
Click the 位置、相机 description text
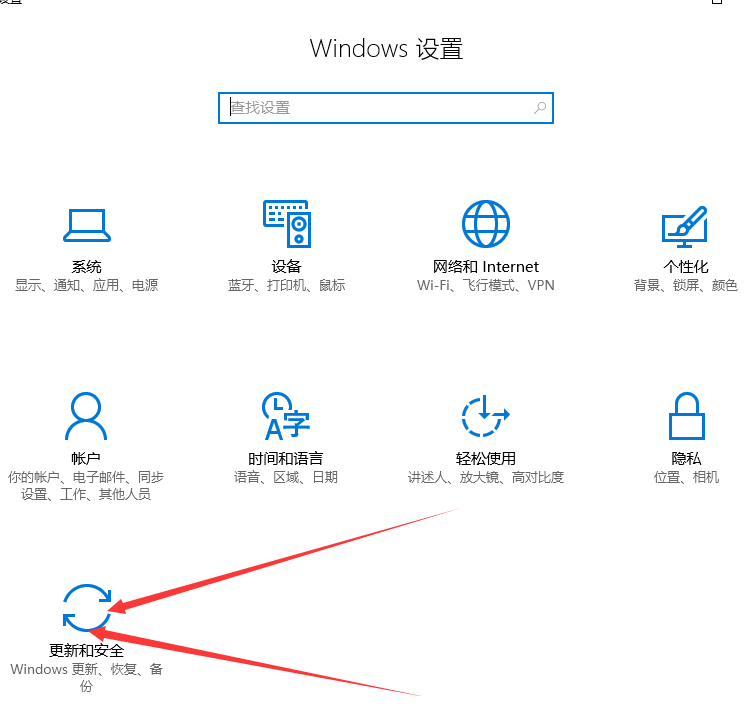(x=686, y=477)
